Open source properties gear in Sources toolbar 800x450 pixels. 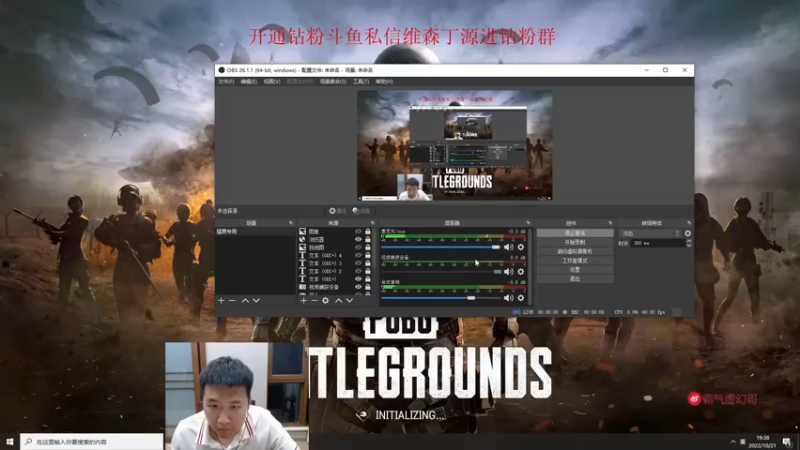tap(326, 301)
